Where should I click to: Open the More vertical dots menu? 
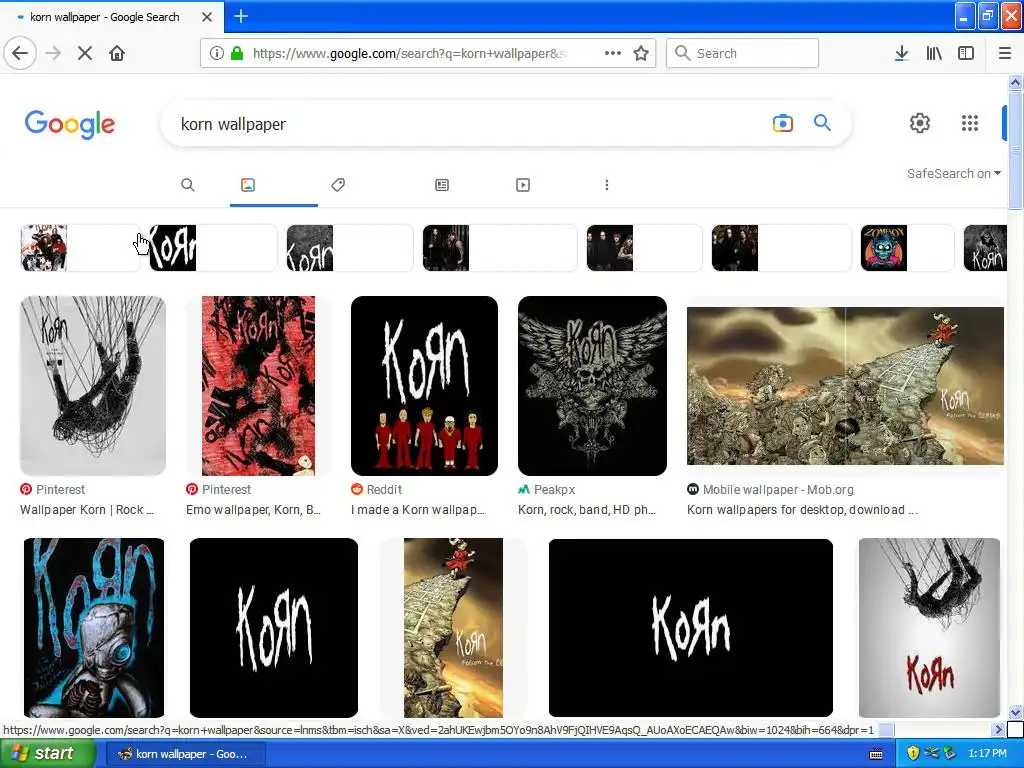coord(607,185)
